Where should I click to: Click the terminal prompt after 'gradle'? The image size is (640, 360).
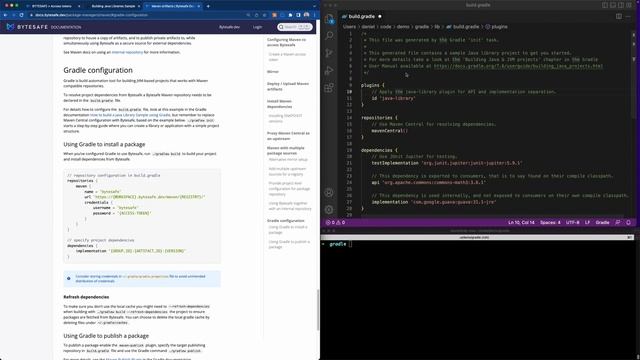[x=351, y=244]
